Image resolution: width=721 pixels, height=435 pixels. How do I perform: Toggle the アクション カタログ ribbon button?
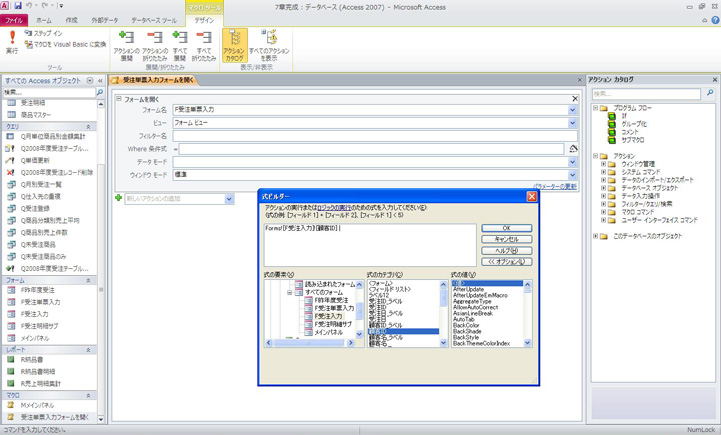(235, 45)
